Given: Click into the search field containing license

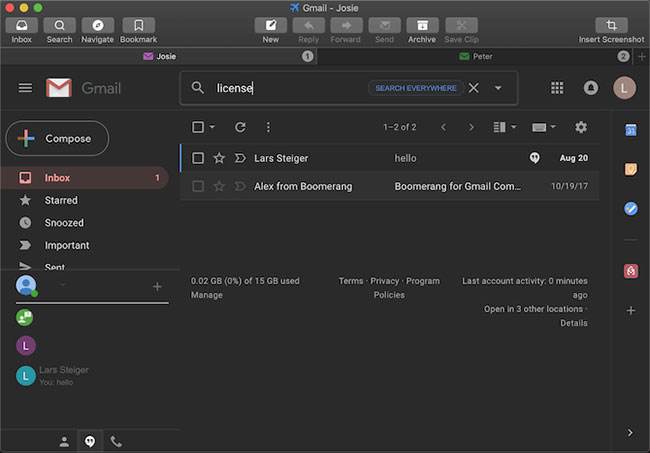Looking at the screenshot, I should click(x=290, y=88).
